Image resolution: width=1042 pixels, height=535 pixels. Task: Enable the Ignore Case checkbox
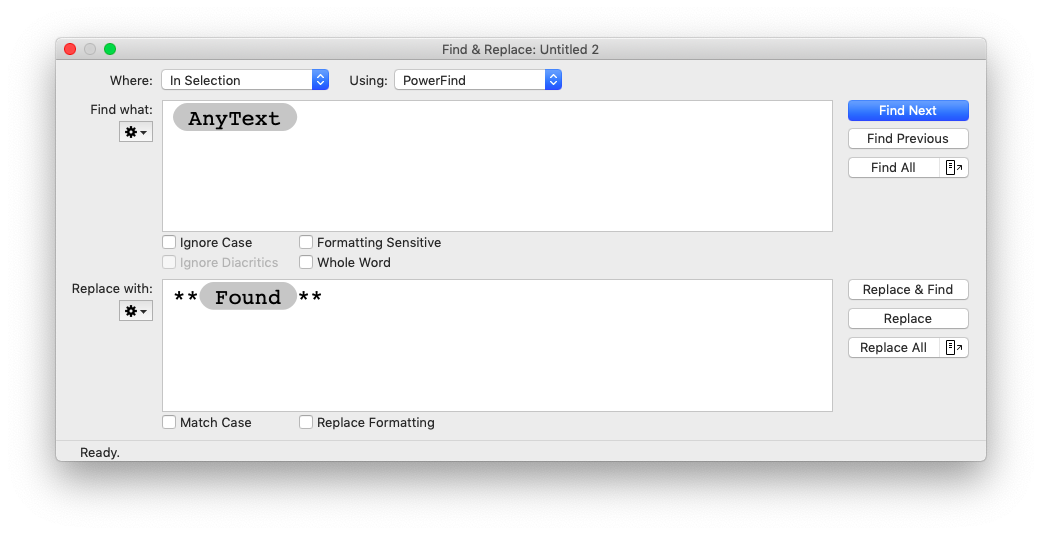pyautogui.click(x=169, y=242)
